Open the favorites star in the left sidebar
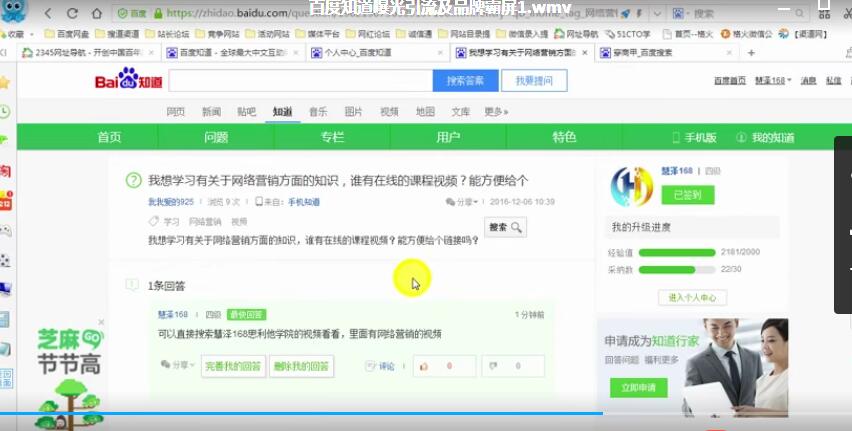Viewport: 852px width, 431px height. coord(5,83)
